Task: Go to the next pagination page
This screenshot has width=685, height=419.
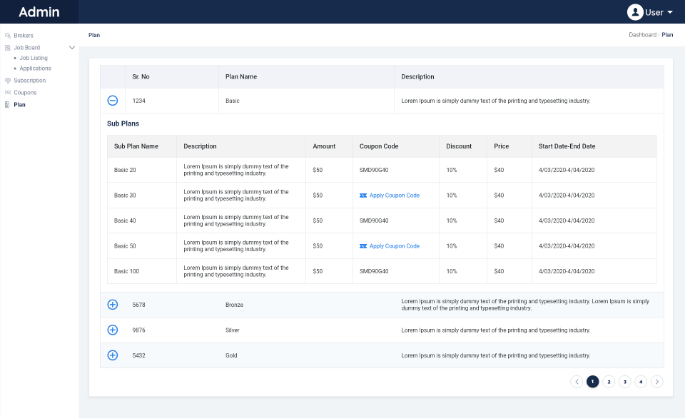Action: [657, 381]
